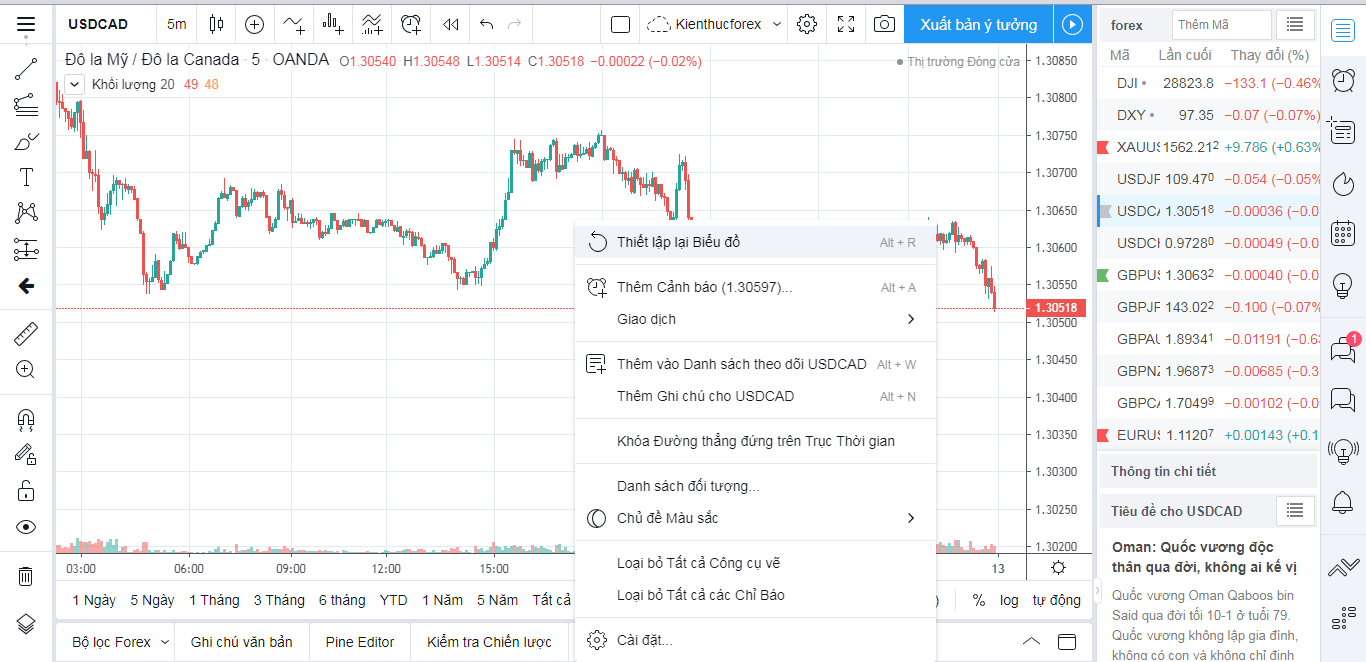Toggle the magnet snap mode

click(x=26, y=419)
